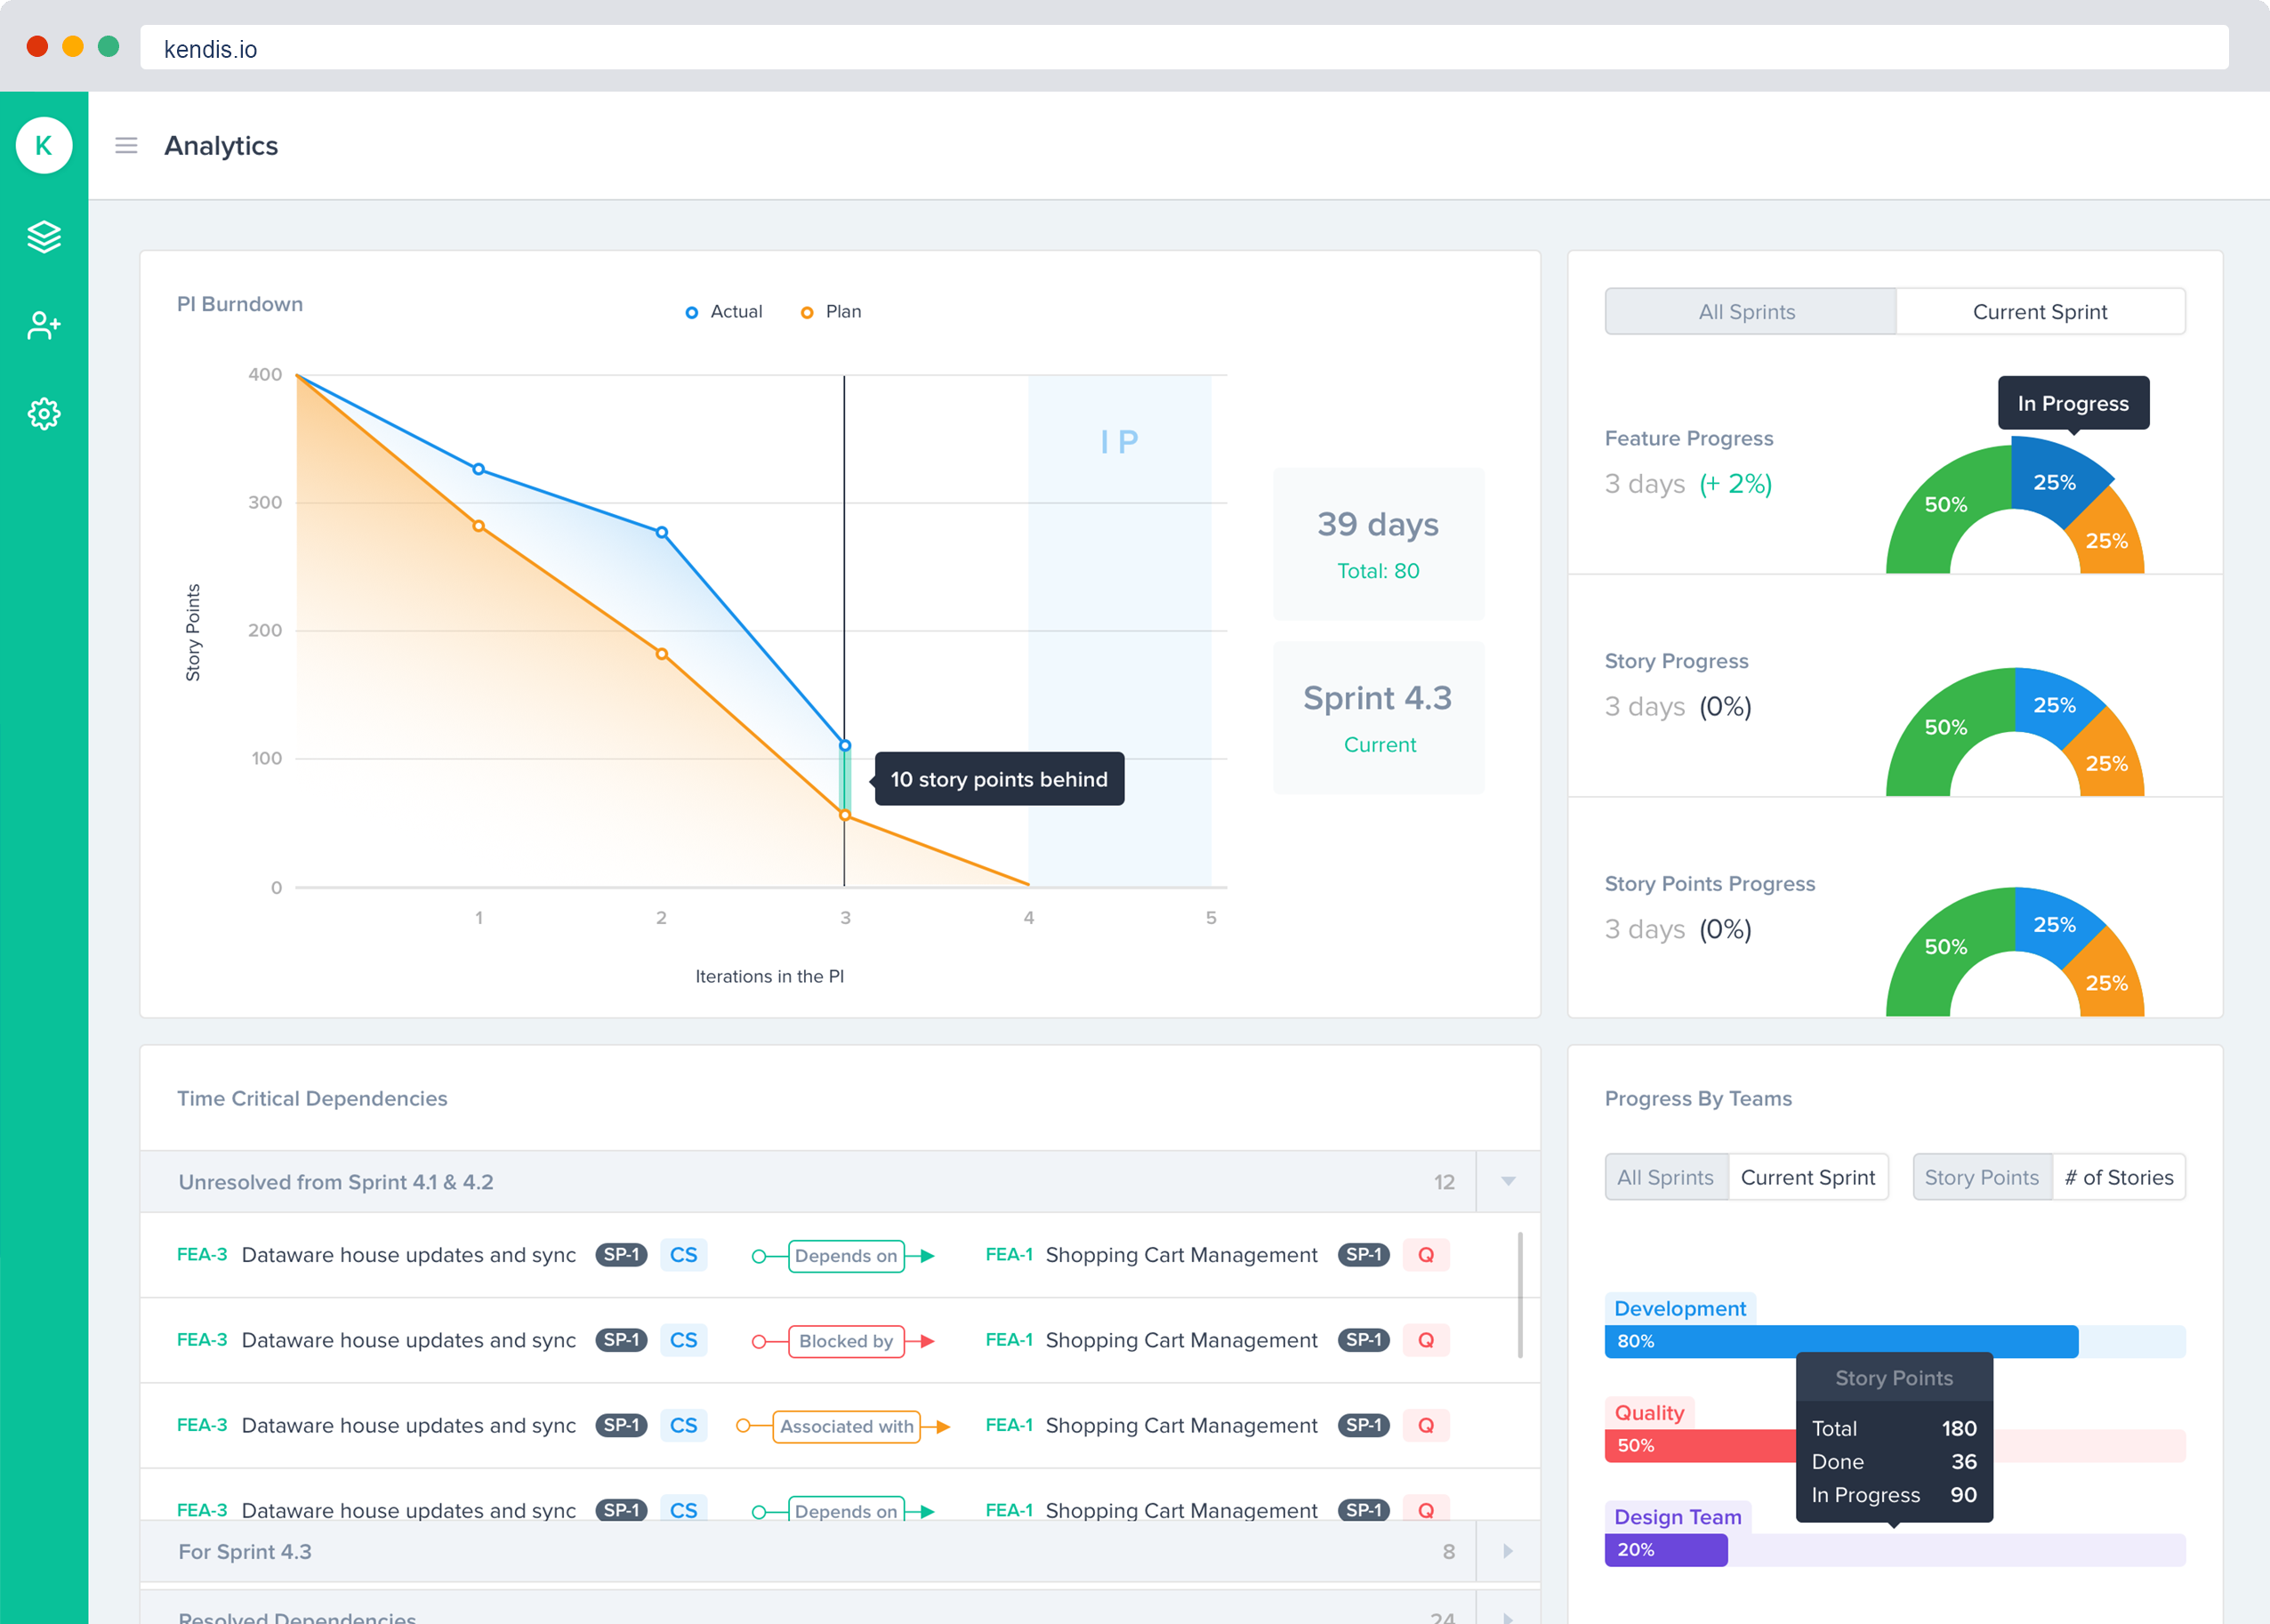Open FEA-3 link in Blocked by row
This screenshot has width=2270, height=1624.
tap(202, 1340)
